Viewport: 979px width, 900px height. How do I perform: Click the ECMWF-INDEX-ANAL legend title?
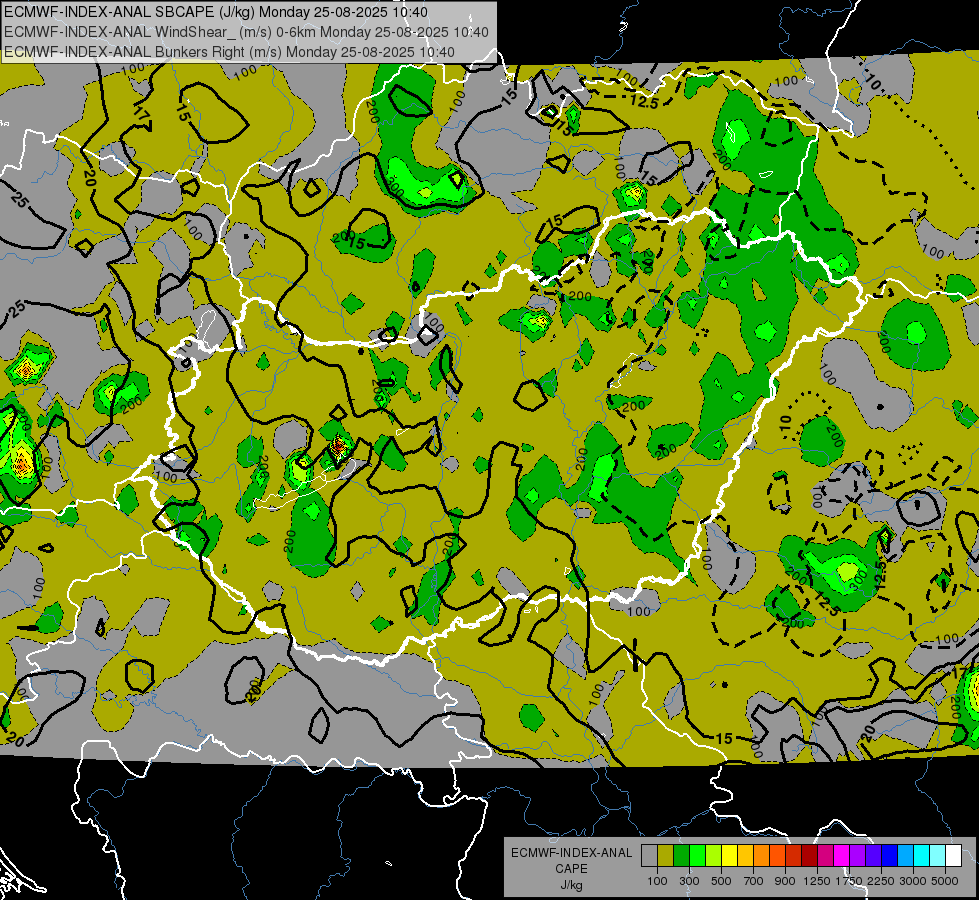click(x=571, y=853)
